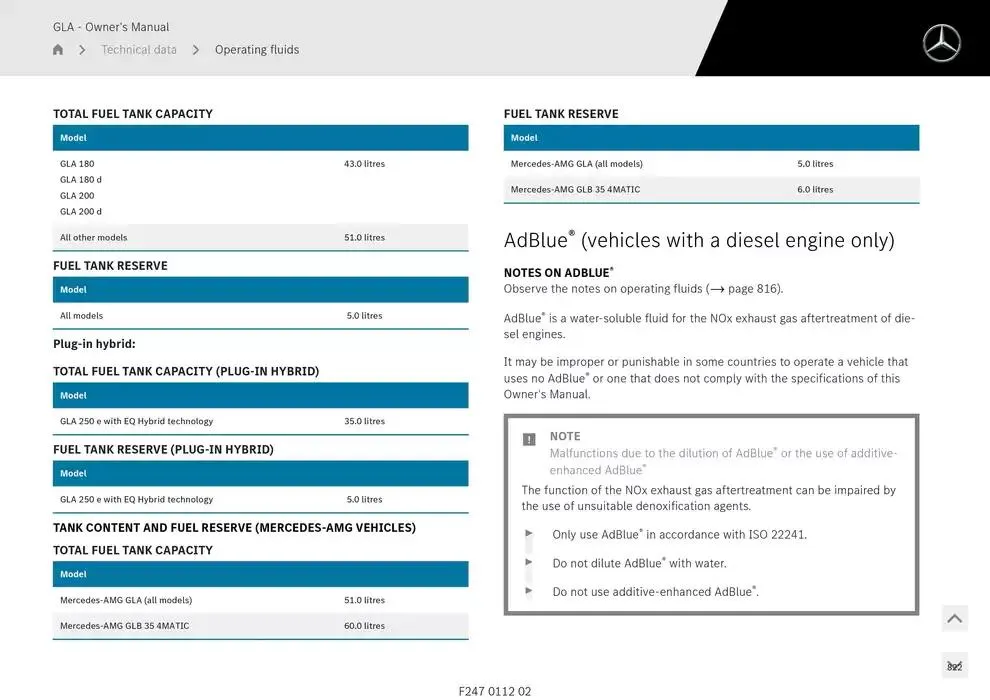Image resolution: width=990 pixels, height=700 pixels.
Task: Click the Mercedes-AMG GLB 35 4MATIC 60.0 litres row
Action: coord(260,626)
